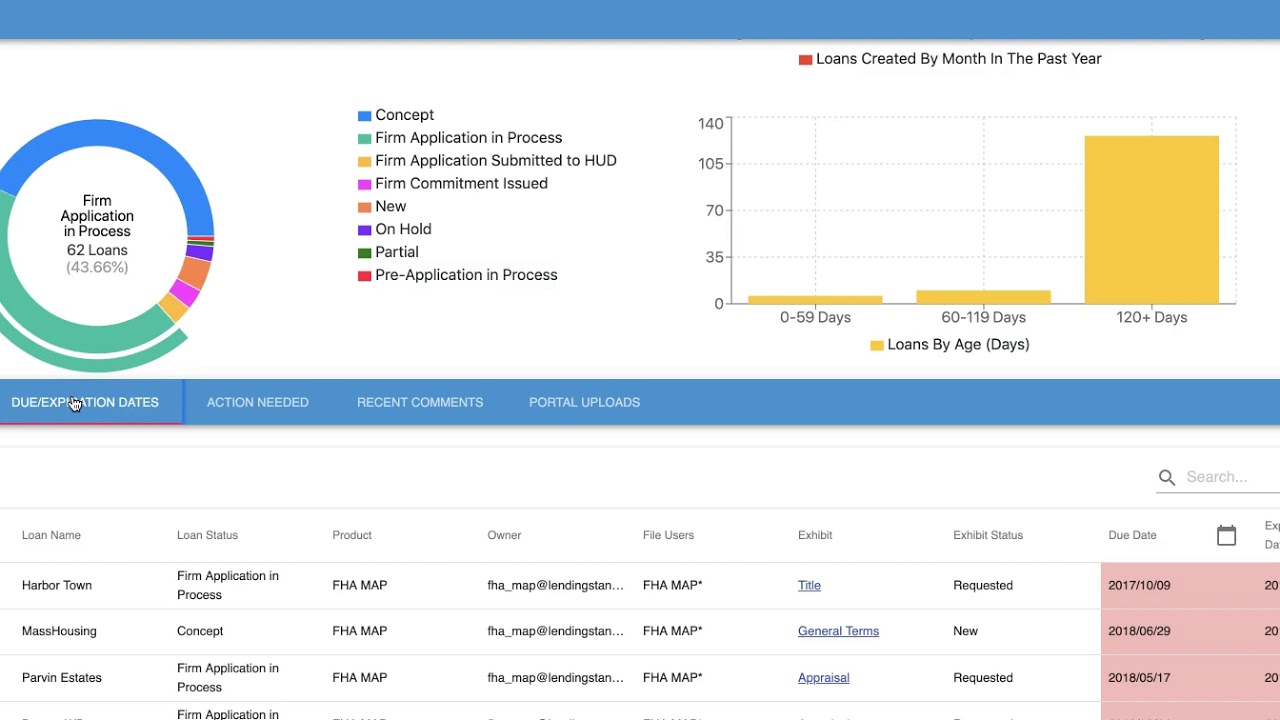The height and width of the screenshot is (720, 1280).
Task: Open the General Terms exhibit link
Action: tap(838, 631)
